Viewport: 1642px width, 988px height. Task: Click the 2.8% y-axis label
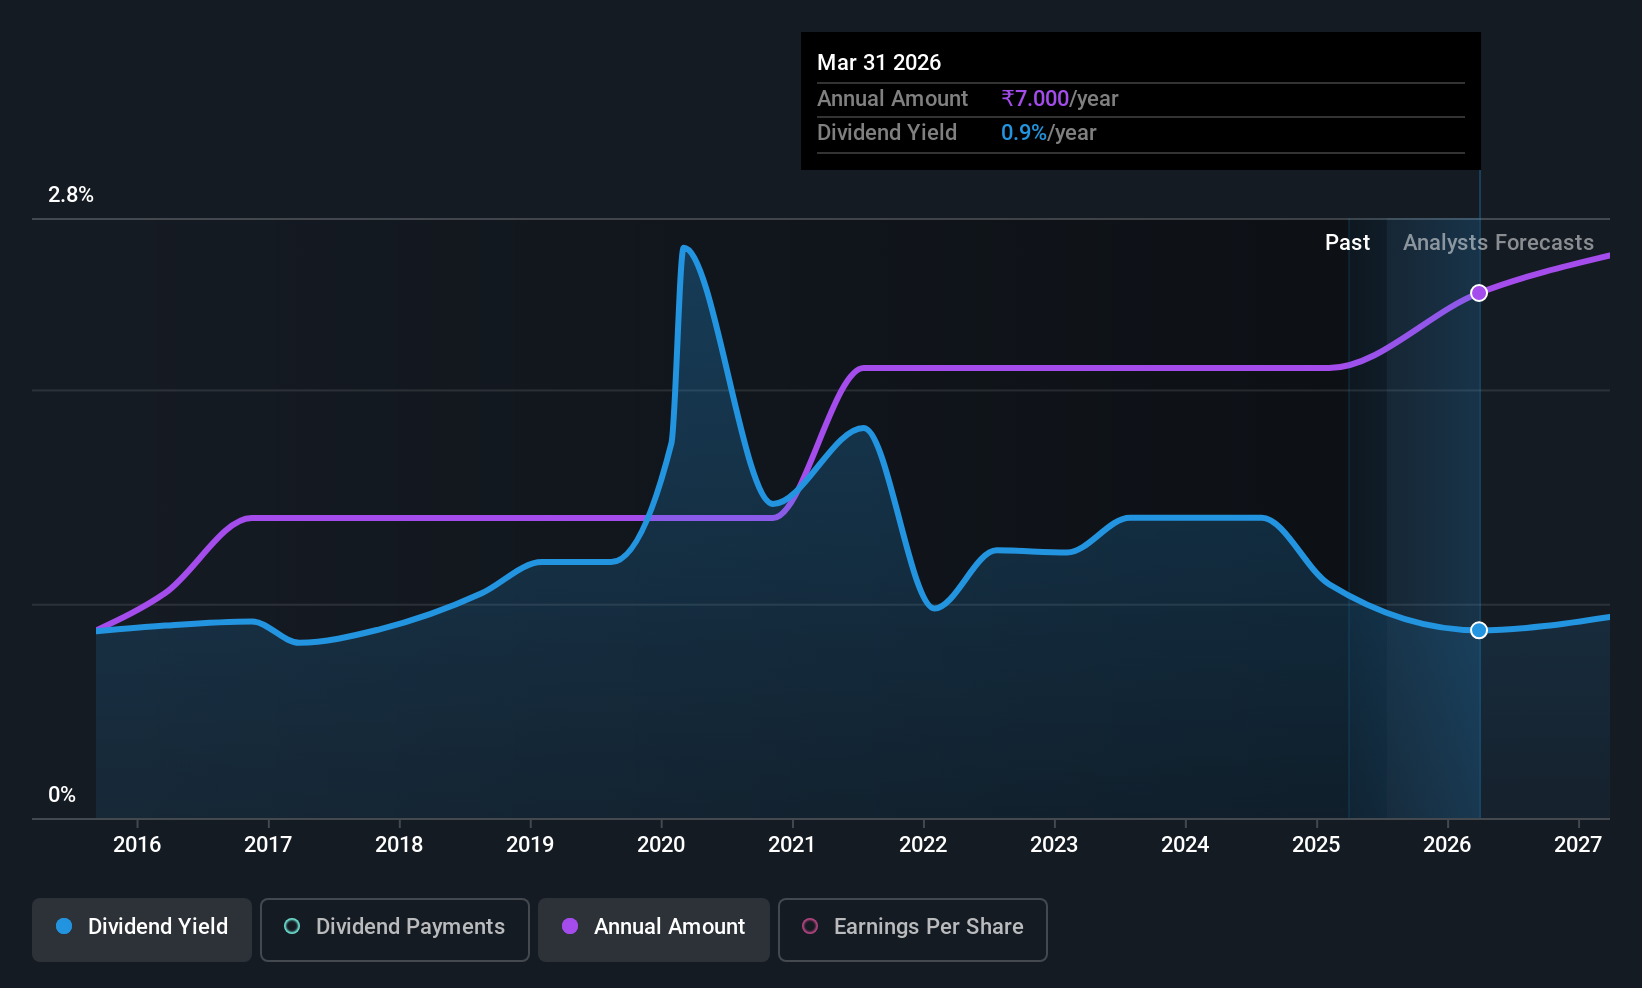coord(71,195)
